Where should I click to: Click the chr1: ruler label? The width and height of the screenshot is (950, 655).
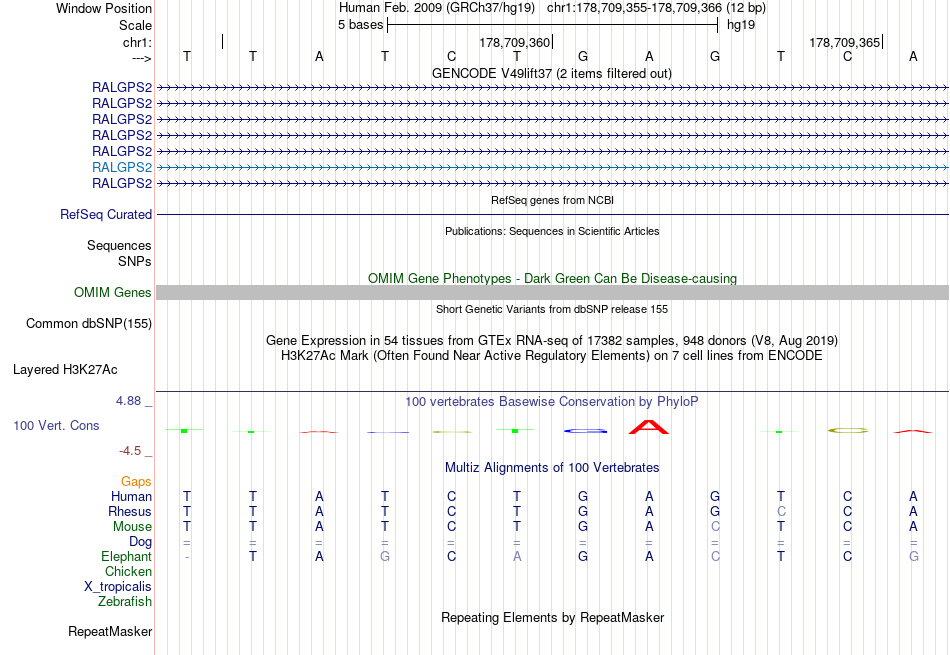click(137, 42)
